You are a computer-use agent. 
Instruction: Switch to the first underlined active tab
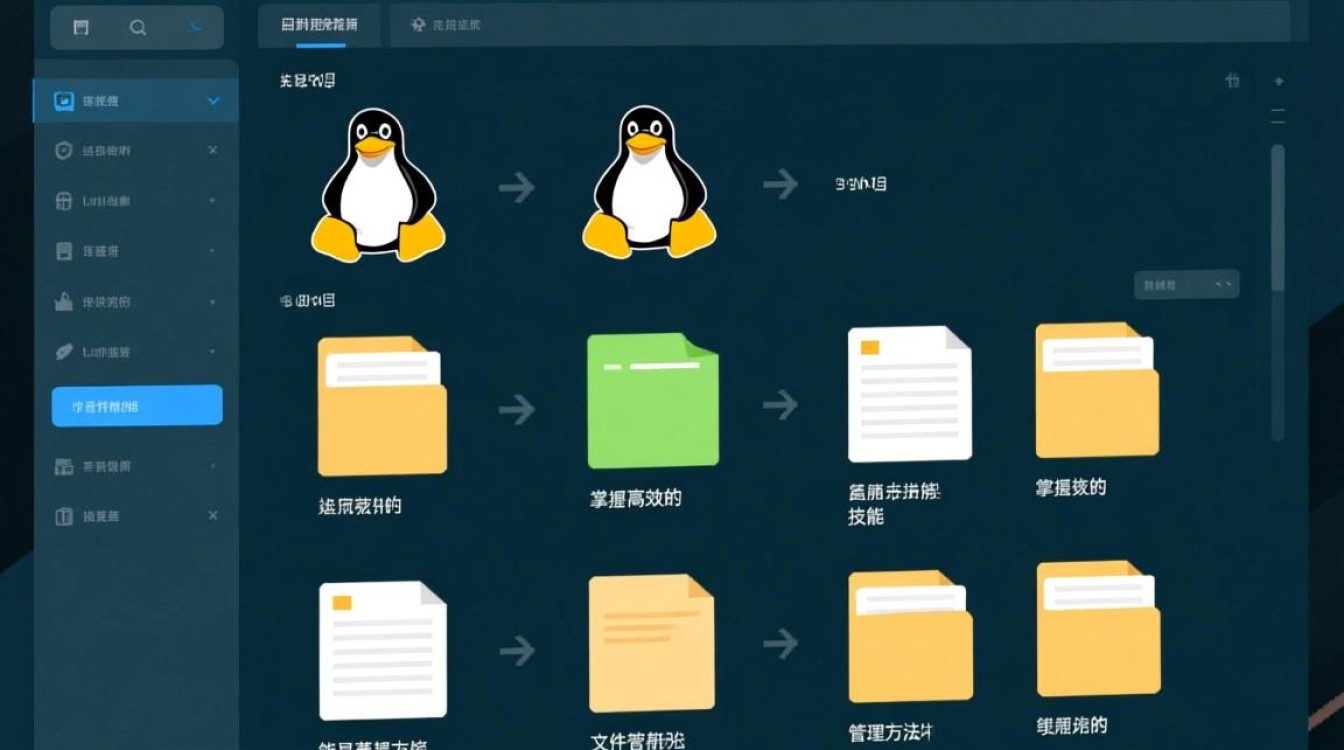coord(319,25)
